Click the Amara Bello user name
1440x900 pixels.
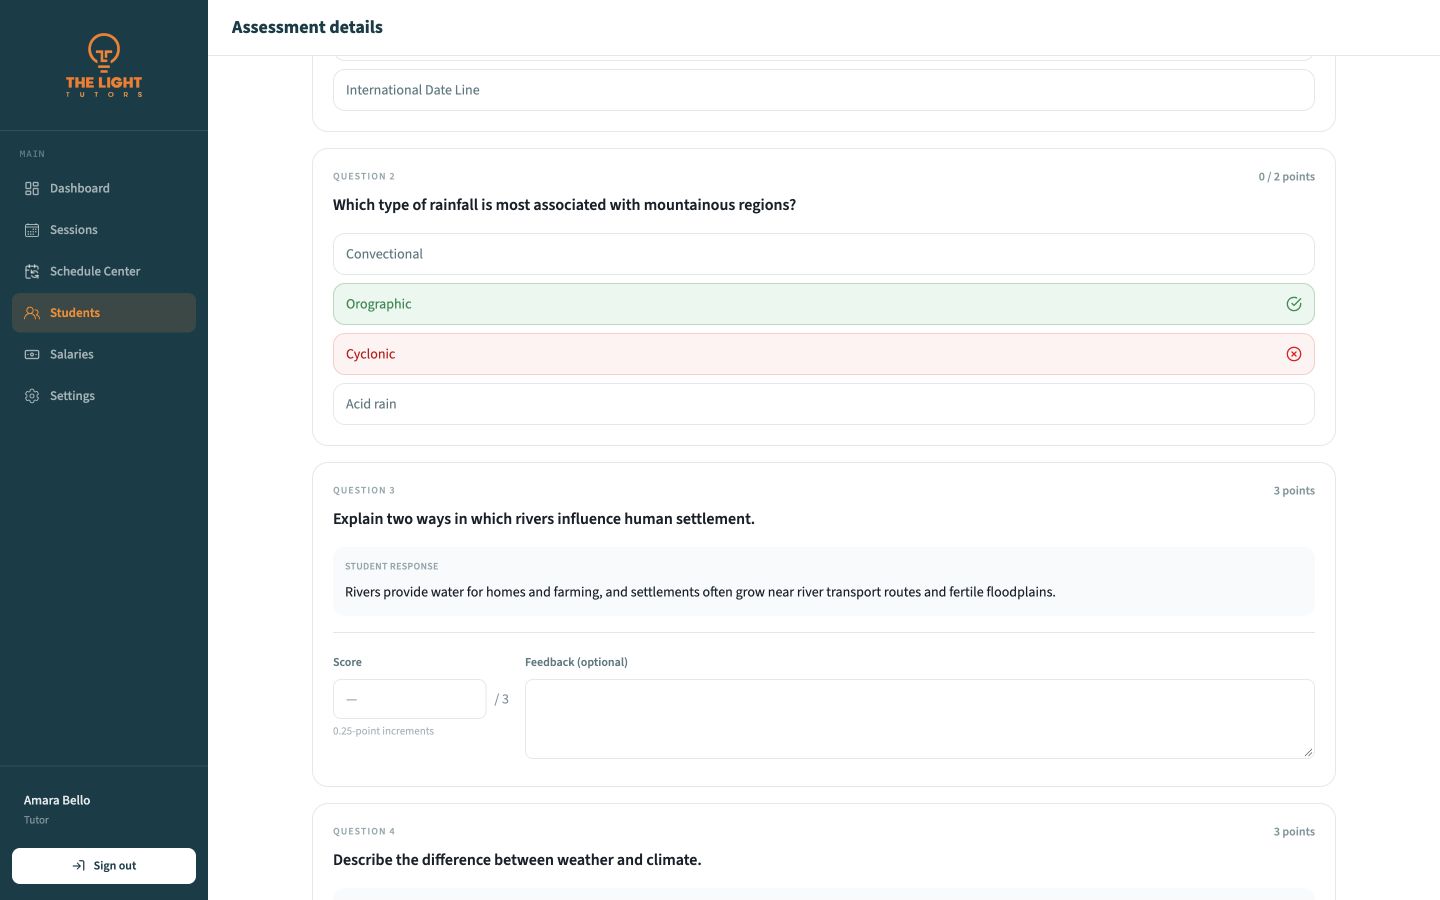(57, 800)
